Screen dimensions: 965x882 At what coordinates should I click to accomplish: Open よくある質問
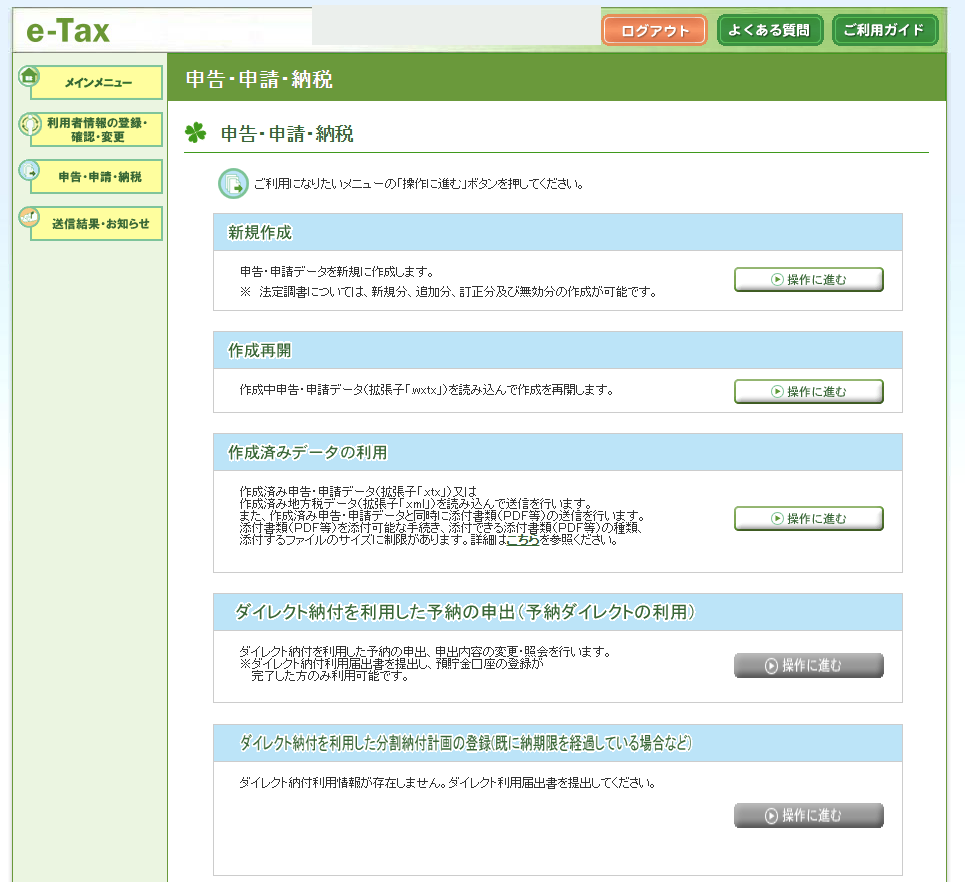click(769, 30)
